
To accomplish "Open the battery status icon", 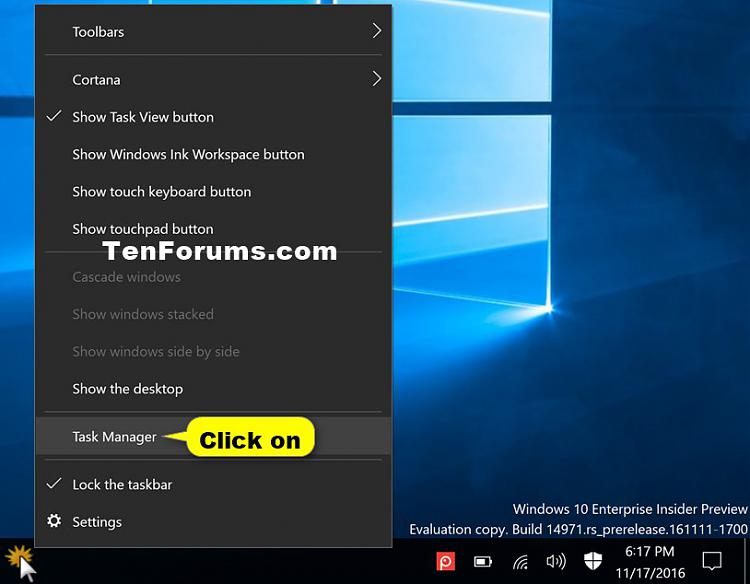I will point(483,562).
